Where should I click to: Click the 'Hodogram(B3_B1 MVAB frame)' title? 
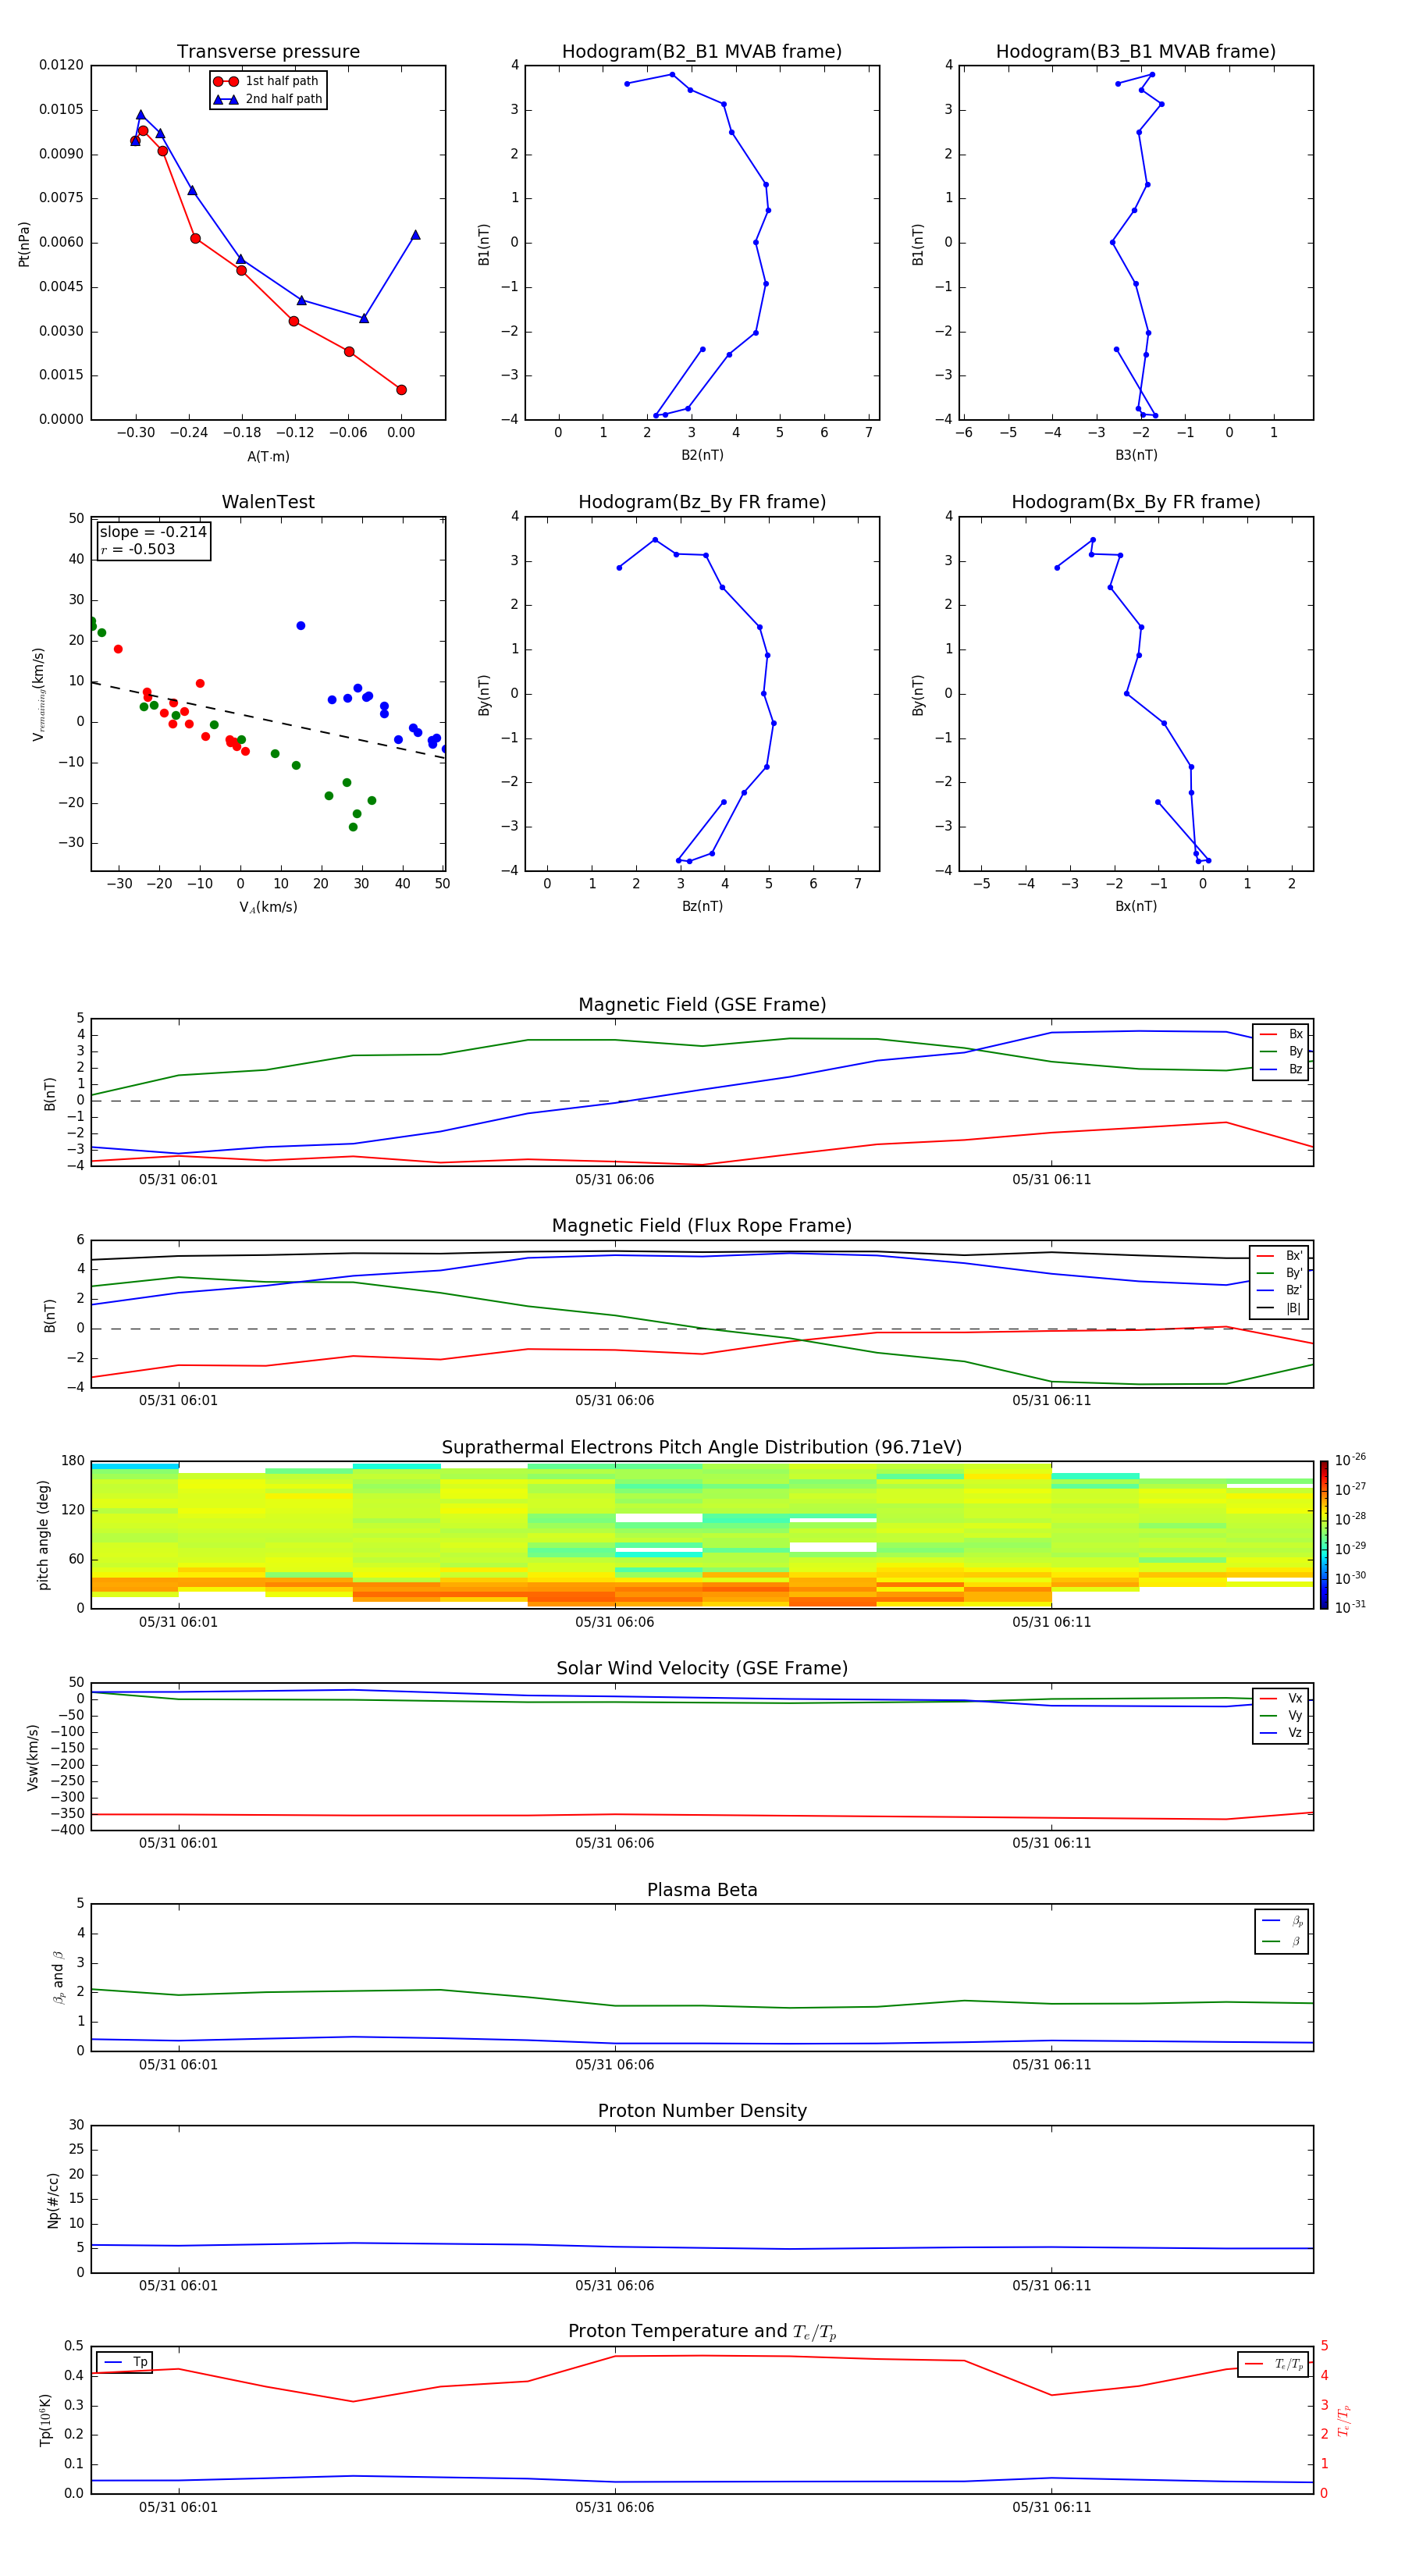[x=1136, y=52]
